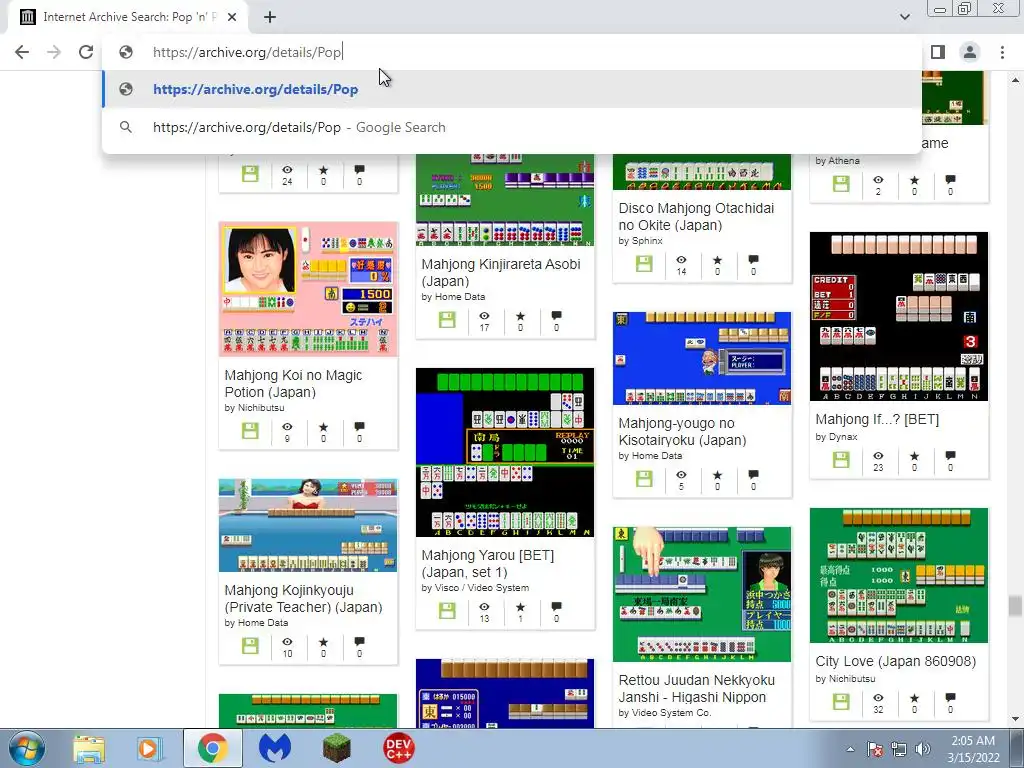Open Mahjong-yougo no Kisotairyoku (Japan) link

[682, 431]
